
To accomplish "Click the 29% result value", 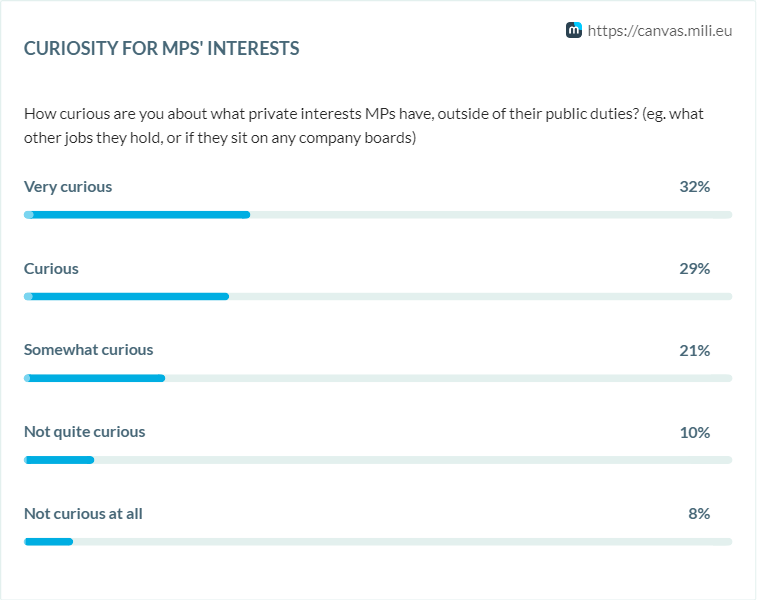I will click(694, 269).
